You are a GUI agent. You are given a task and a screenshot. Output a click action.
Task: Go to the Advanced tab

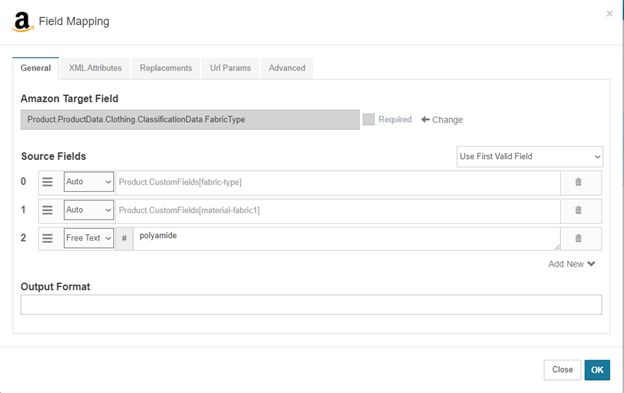tap(287, 68)
